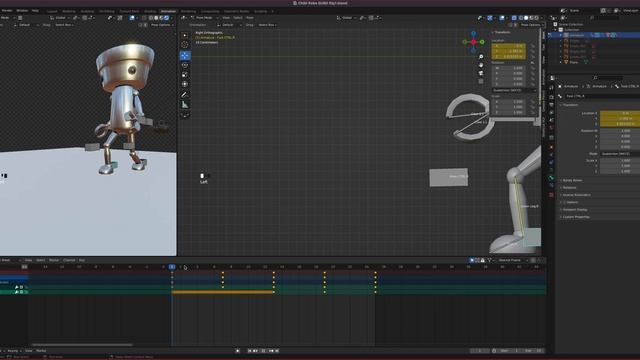Select the Annotate tool in viewport toolbar
This screenshot has height=360, width=640.
tap(185, 95)
